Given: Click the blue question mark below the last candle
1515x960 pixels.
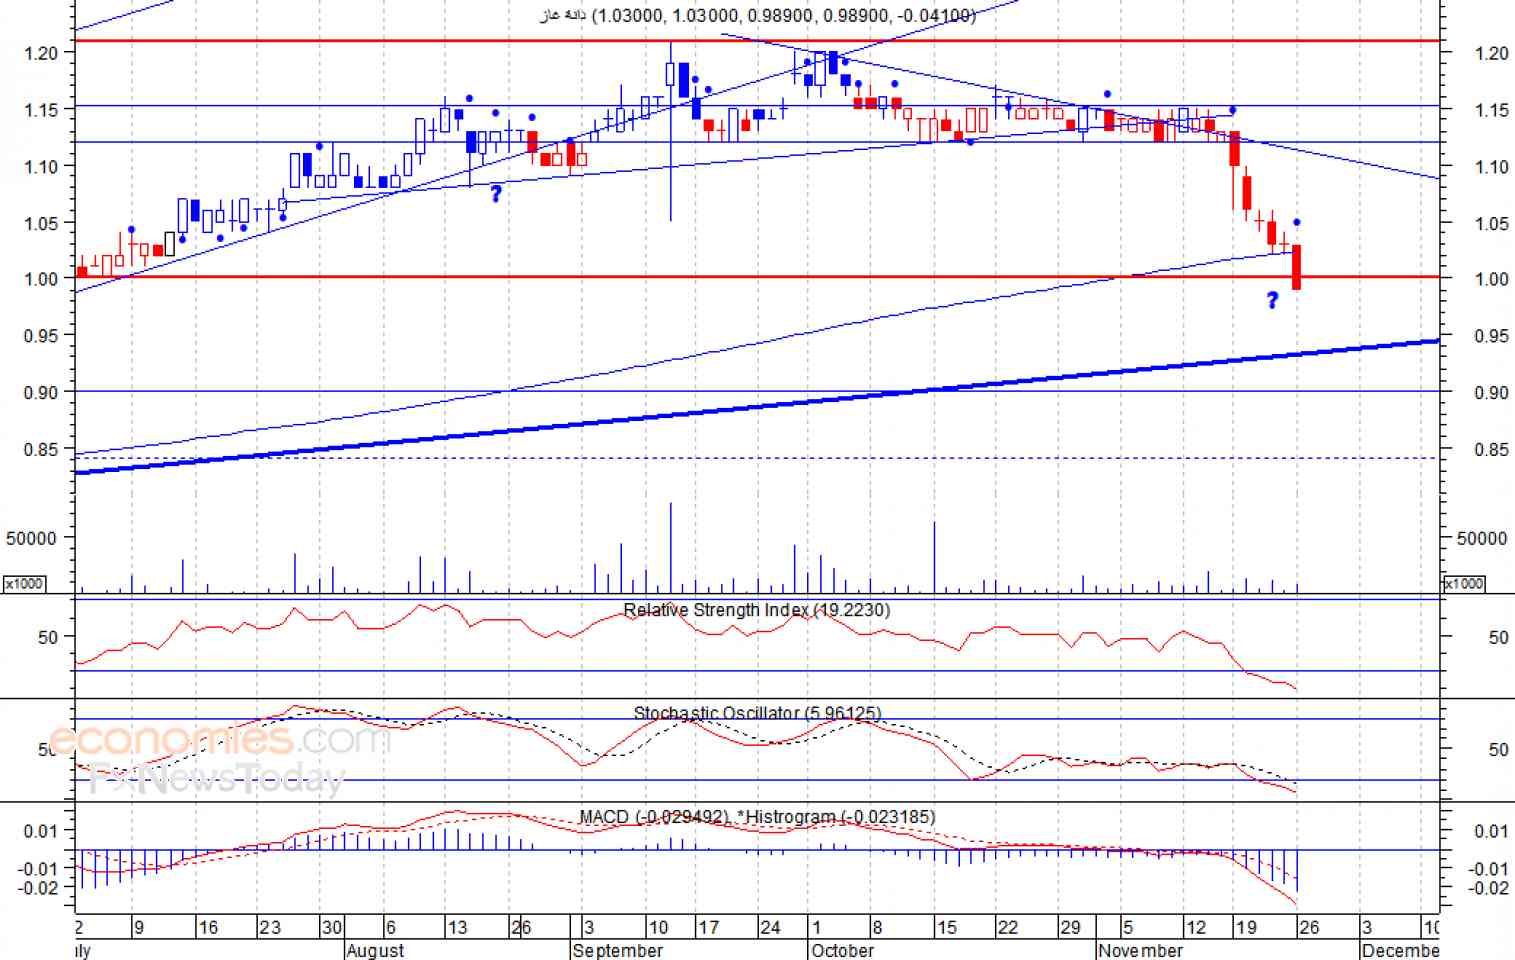Looking at the screenshot, I should (x=1272, y=299).
